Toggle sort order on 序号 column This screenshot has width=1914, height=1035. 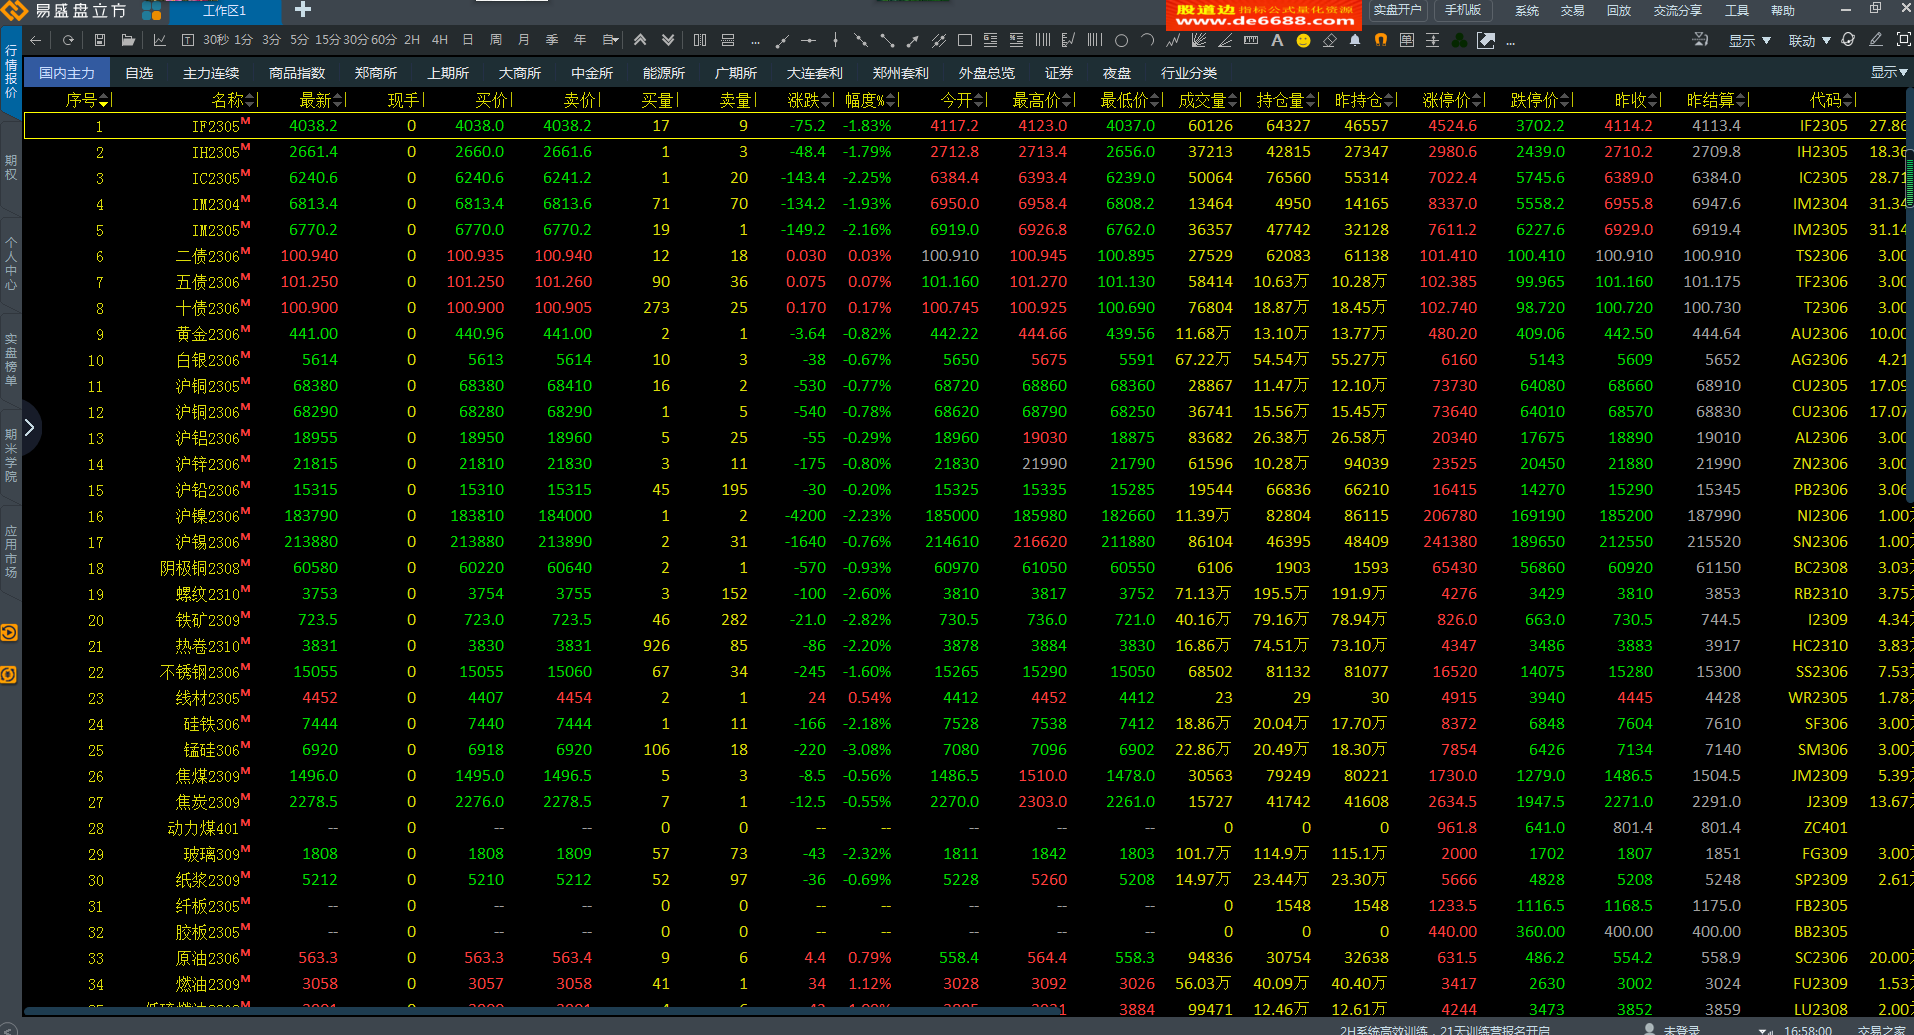pos(87,100)
